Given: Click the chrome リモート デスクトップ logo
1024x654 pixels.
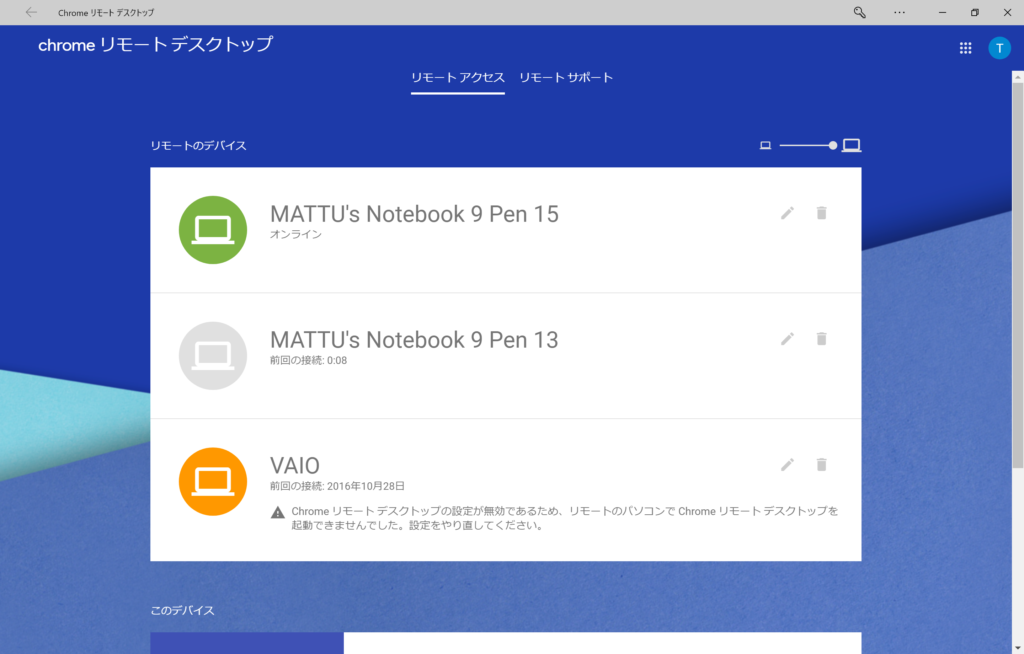Looking at the screenshot, I should [155, 44].
